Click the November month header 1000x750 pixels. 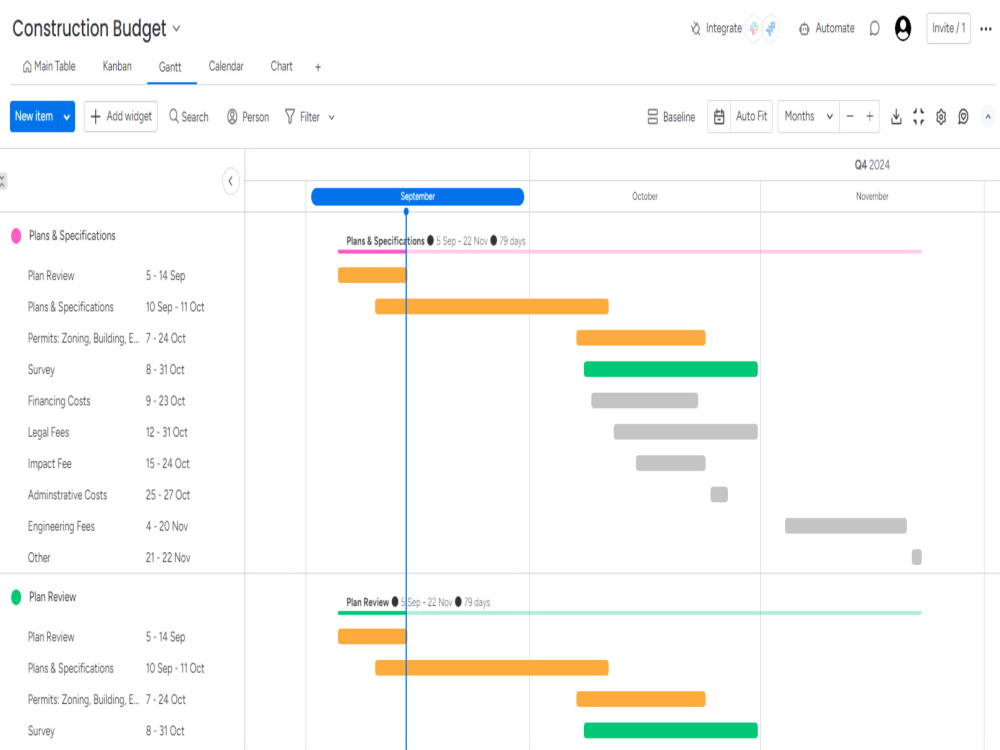[x=872, y=196]
